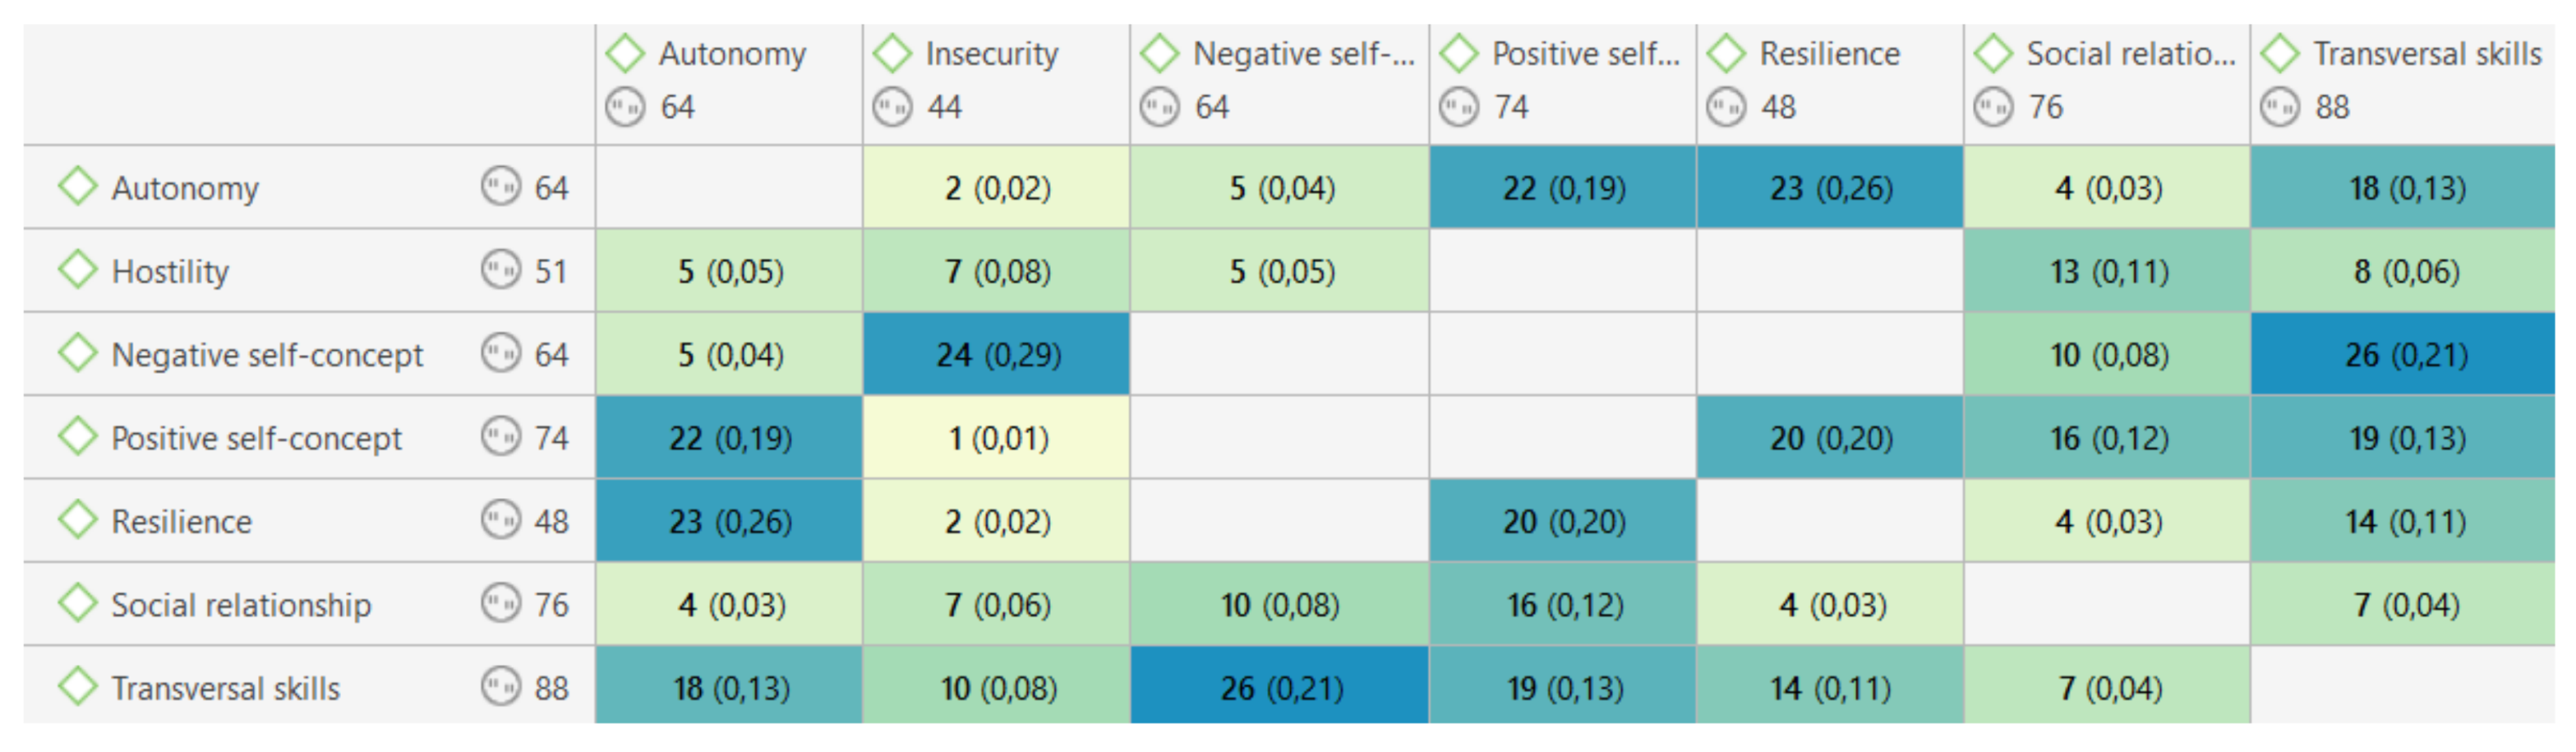The image size is (2576, 752).
Task: Click the Social relatio... column header
Action: click(x=2130, y=53)
